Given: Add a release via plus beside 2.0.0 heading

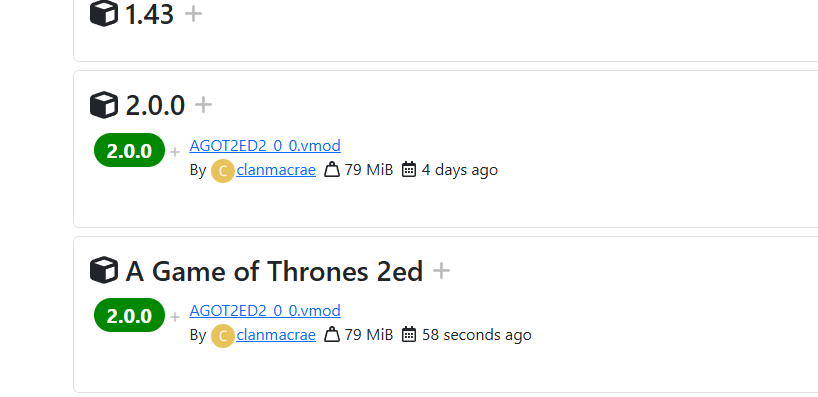Looking at the screenshot, I should pyautogui.click(x=203, y=105).
